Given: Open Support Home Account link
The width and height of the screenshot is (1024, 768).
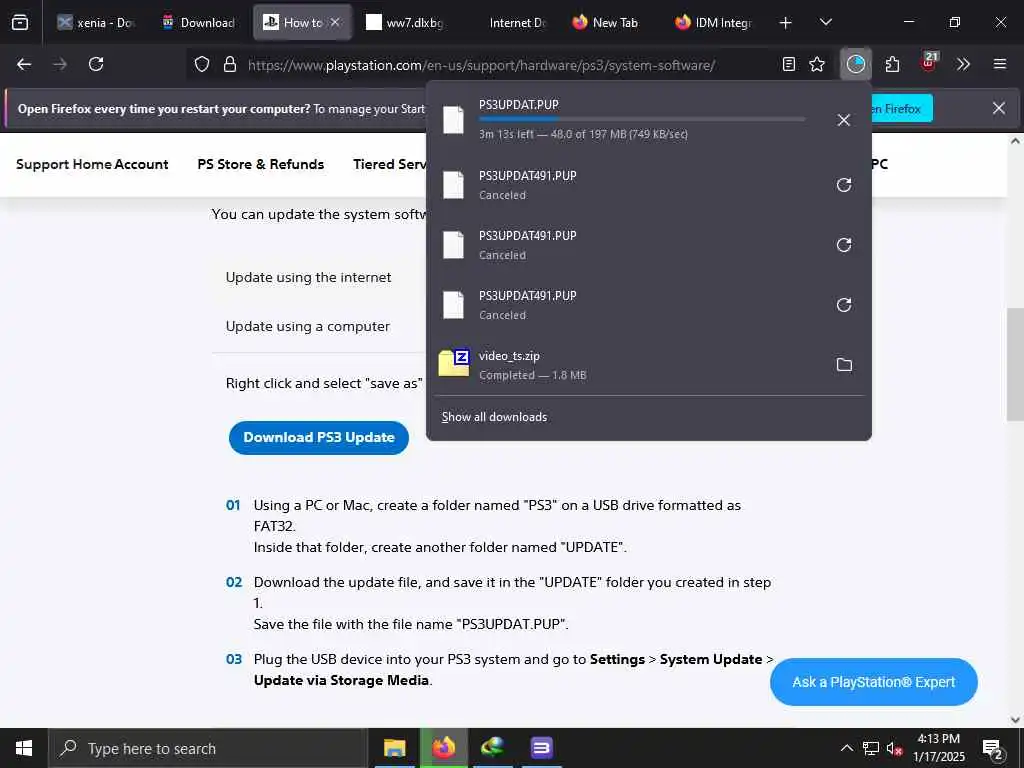Looking at the screenshot, I should pos(92,165).
